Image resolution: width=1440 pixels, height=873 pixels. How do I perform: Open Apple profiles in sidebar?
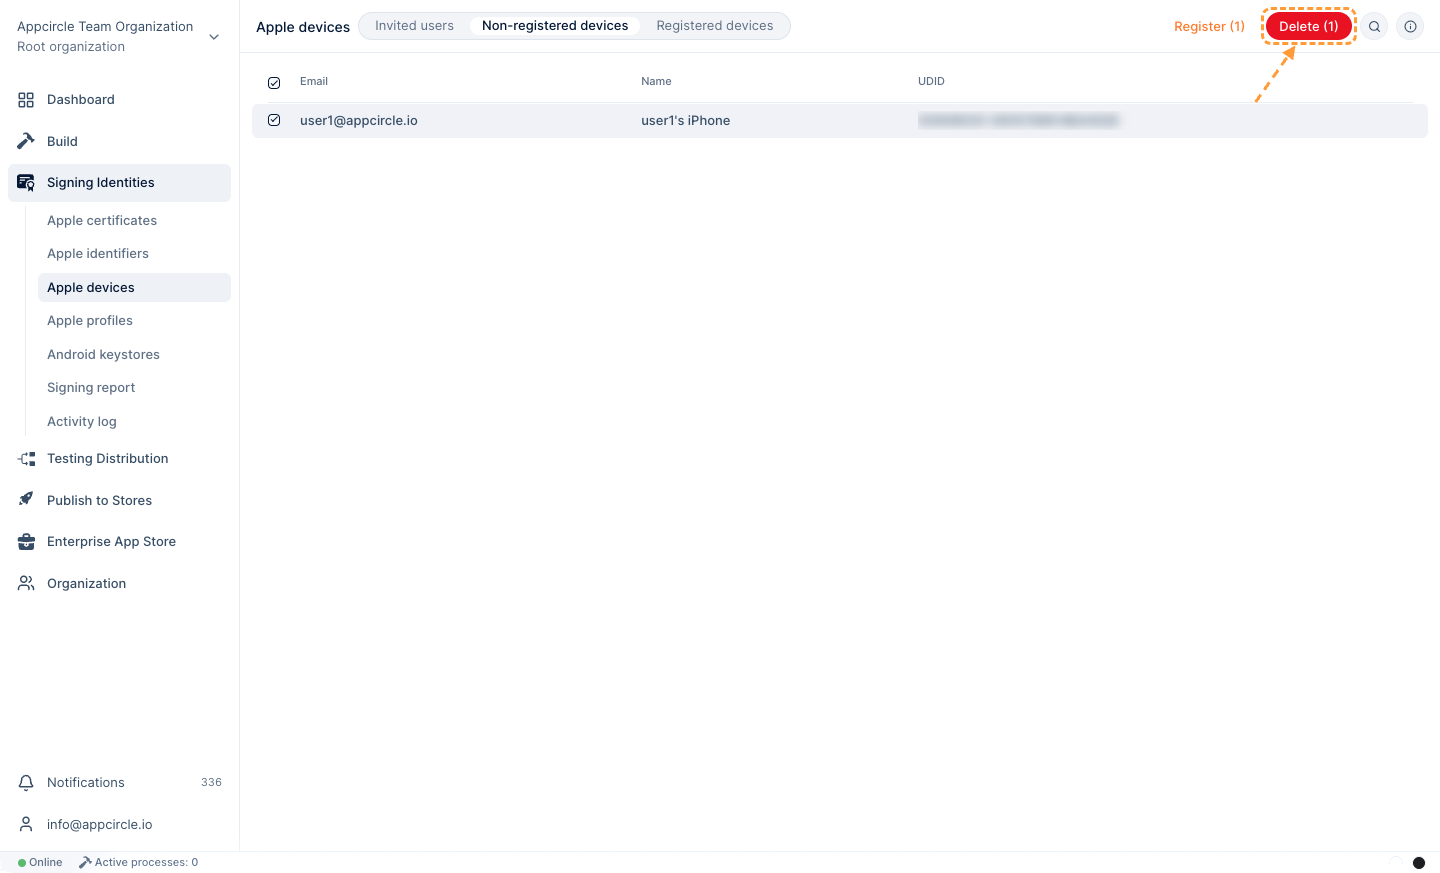[x=90, y=321]
